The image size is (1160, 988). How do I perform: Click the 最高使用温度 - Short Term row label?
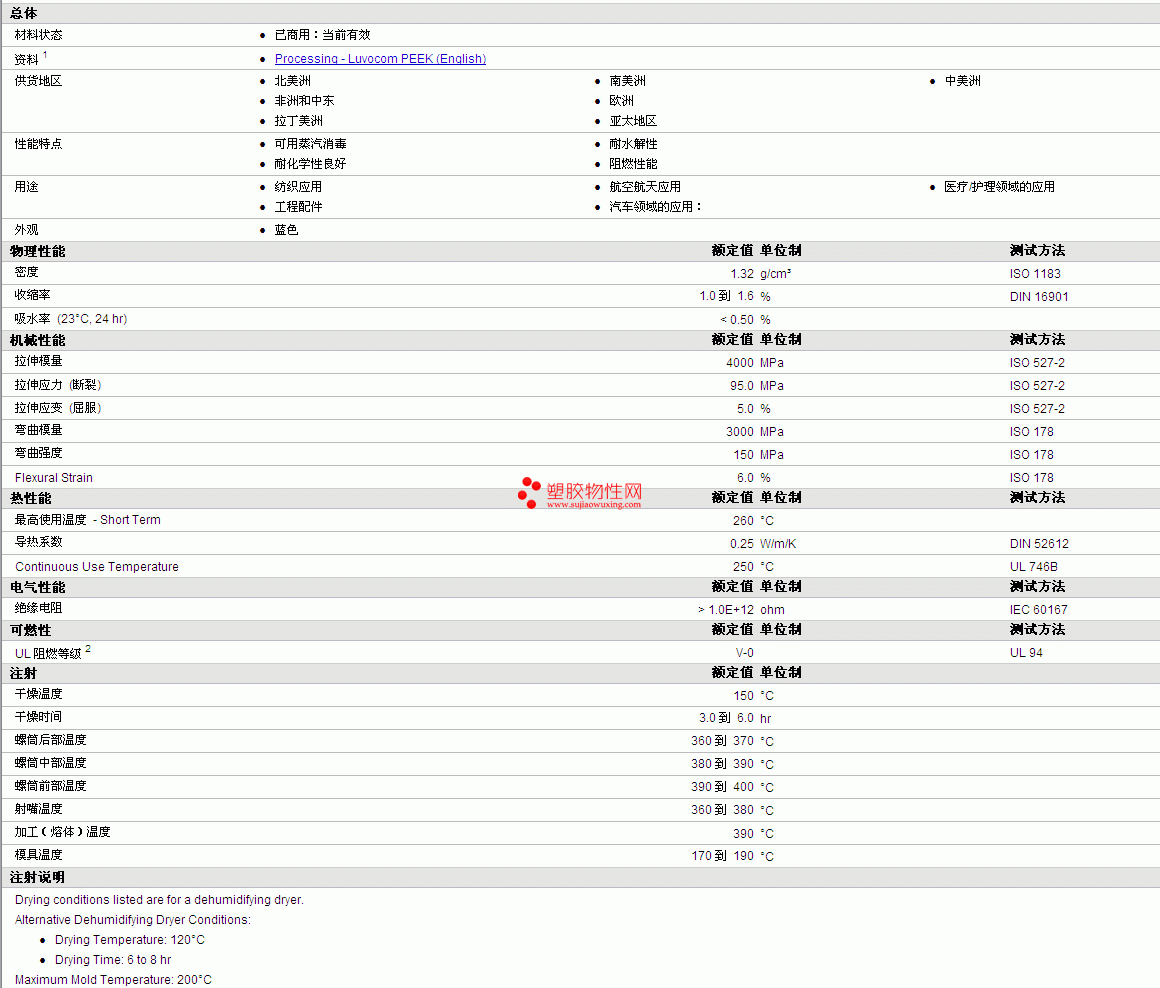tap(87, 520)
